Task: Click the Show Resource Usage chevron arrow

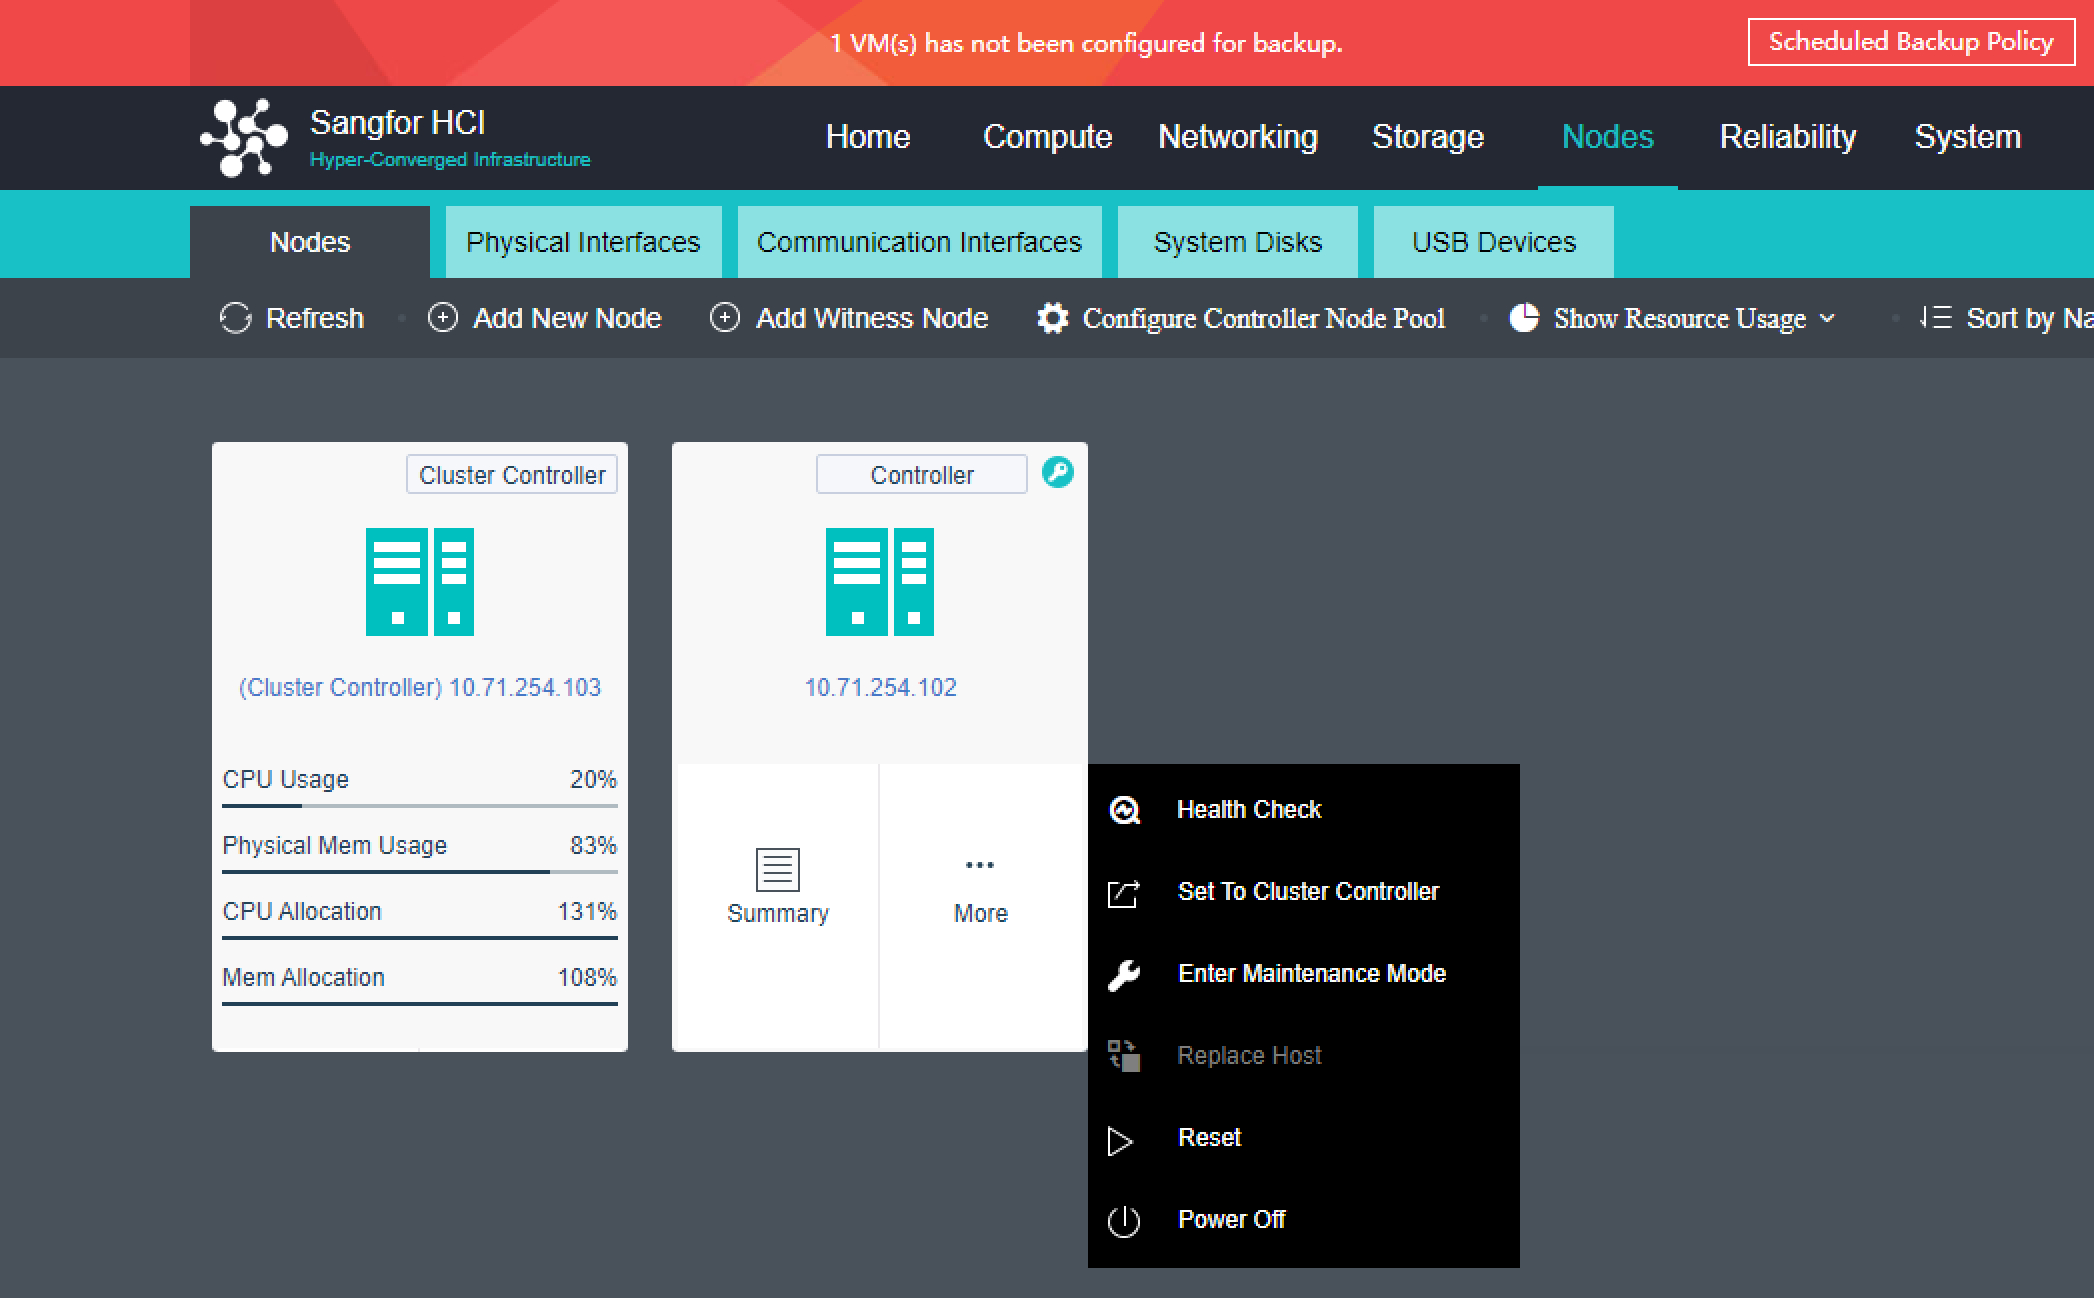Action: [x=1828, y=318]
